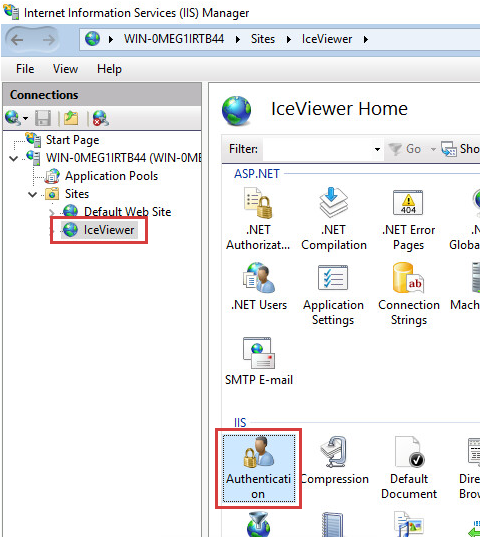Select Application Pools in the tree
Screen dimensions: 480x537
click(x=111, y=176)
